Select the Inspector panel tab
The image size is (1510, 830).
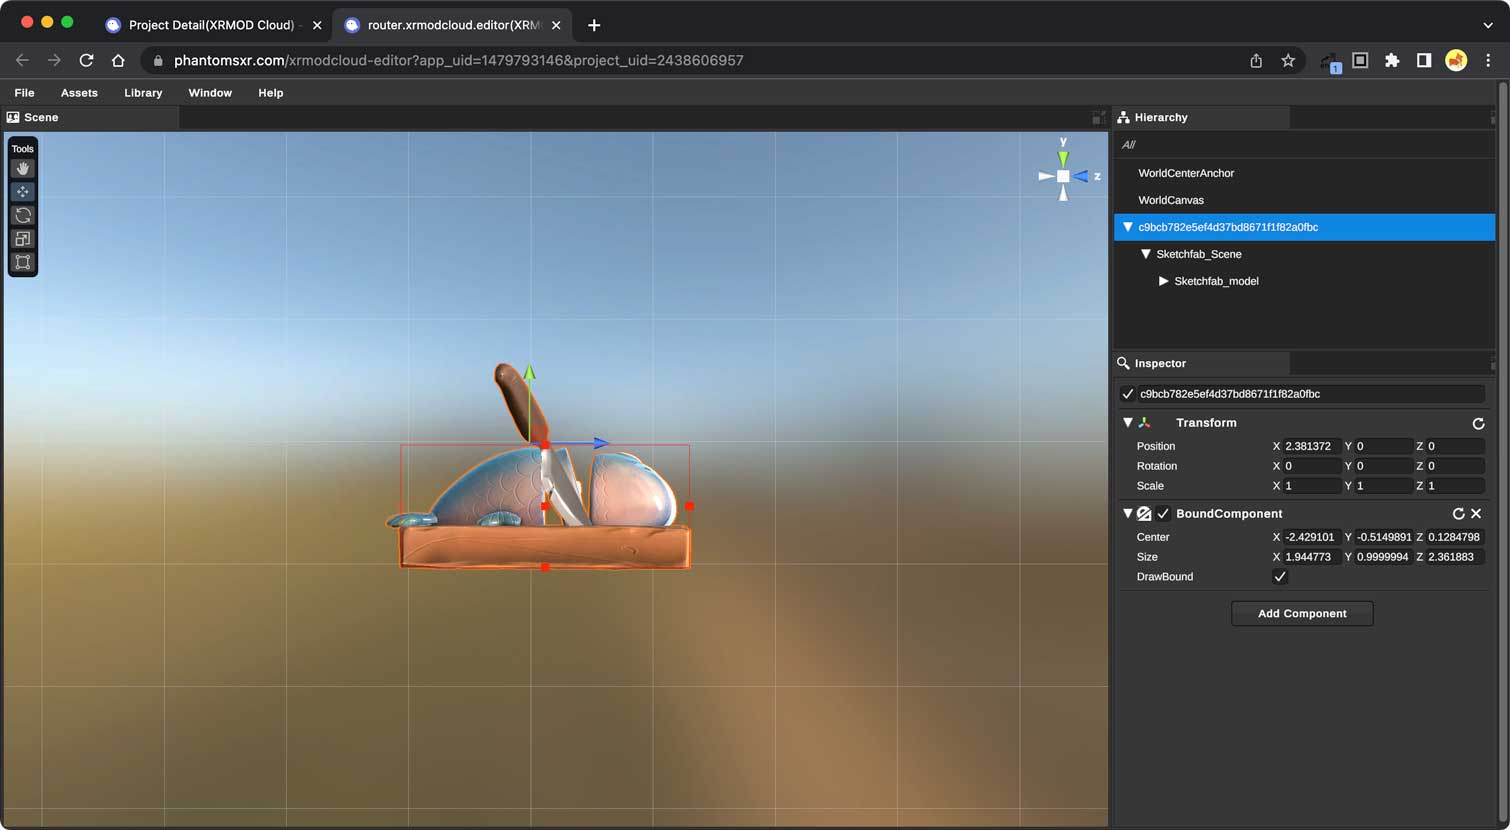pyautogui.click(x=1202, y=363)
